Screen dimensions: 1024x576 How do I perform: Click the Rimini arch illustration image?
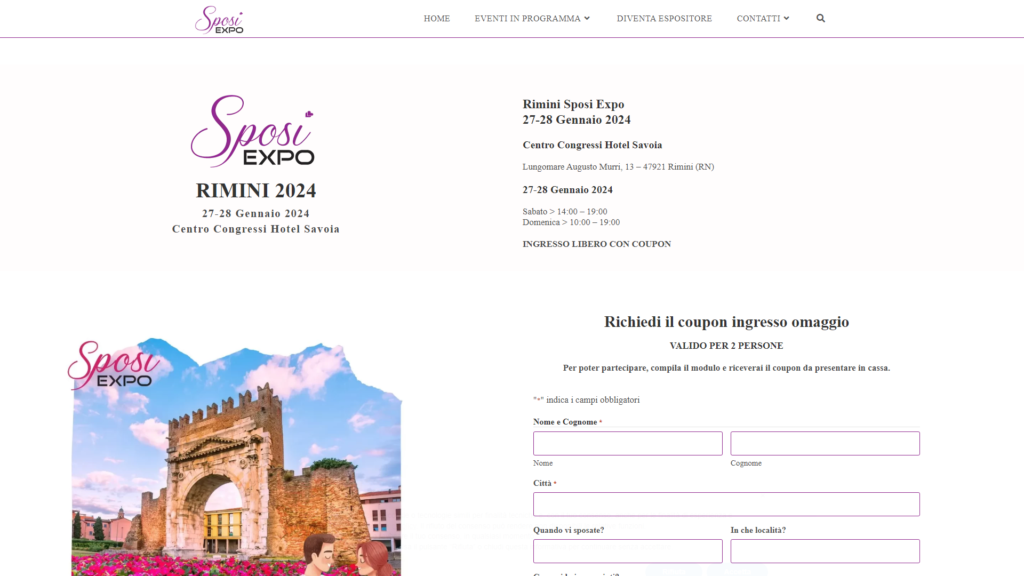pos(235,457)
